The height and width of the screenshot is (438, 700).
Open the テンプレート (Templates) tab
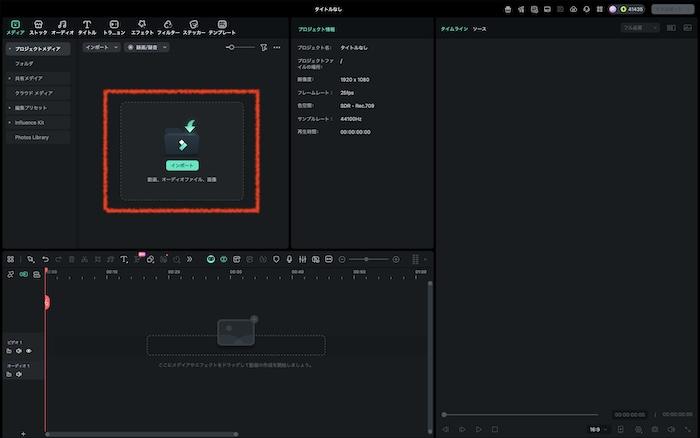tap(222, 26)
